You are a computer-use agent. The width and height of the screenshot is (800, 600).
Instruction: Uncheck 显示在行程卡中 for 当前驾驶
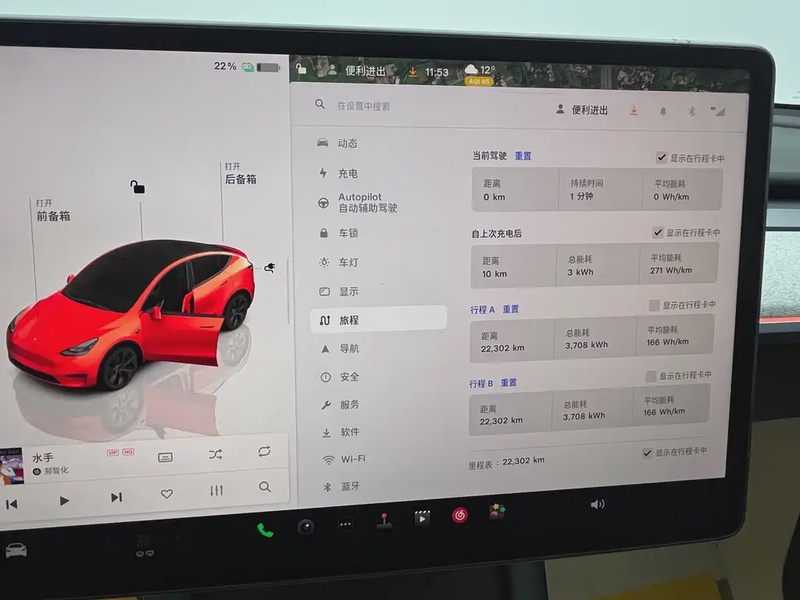coord(661,158)
